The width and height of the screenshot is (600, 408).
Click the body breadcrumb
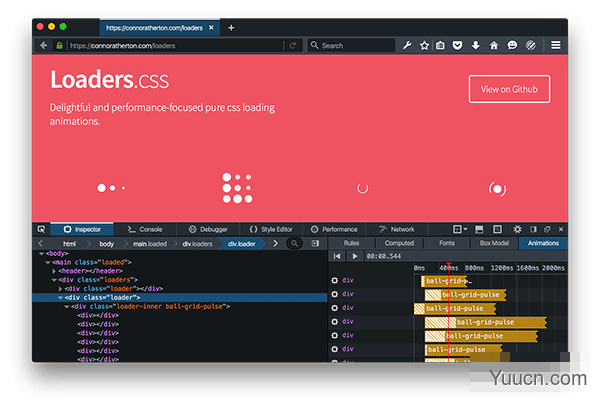[106, 244]
